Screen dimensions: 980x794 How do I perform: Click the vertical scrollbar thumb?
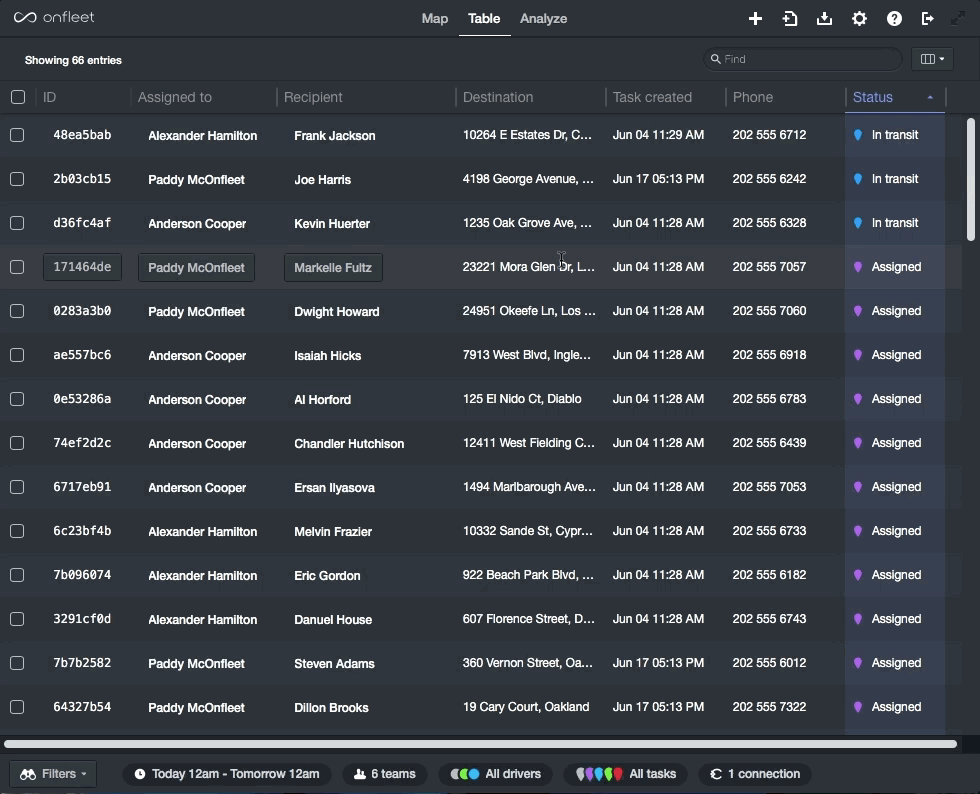[971, 179]
